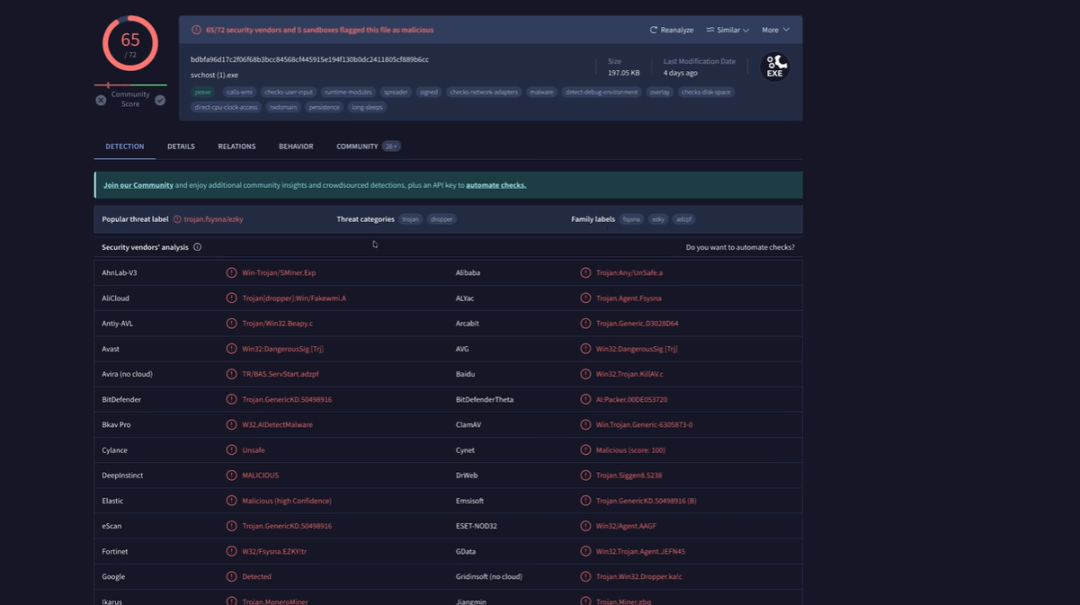Open the Similar dropdown

[727, 30]
